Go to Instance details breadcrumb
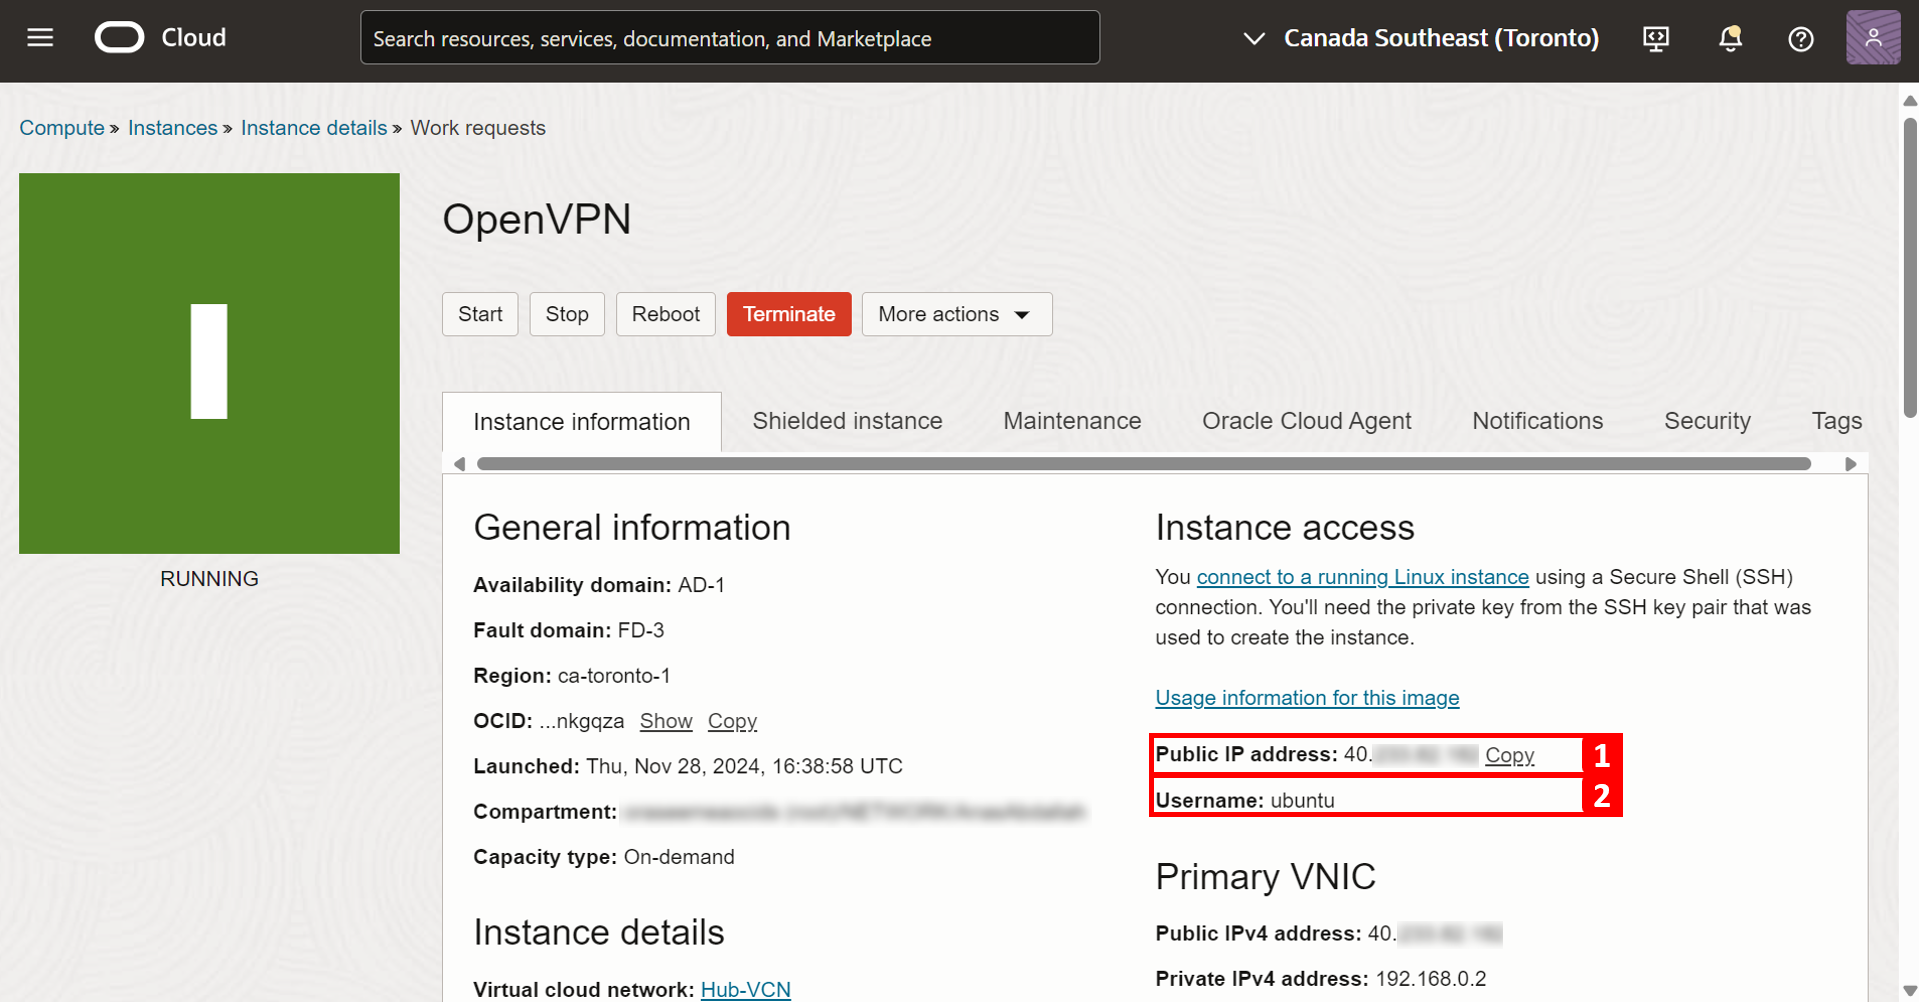 314,128
